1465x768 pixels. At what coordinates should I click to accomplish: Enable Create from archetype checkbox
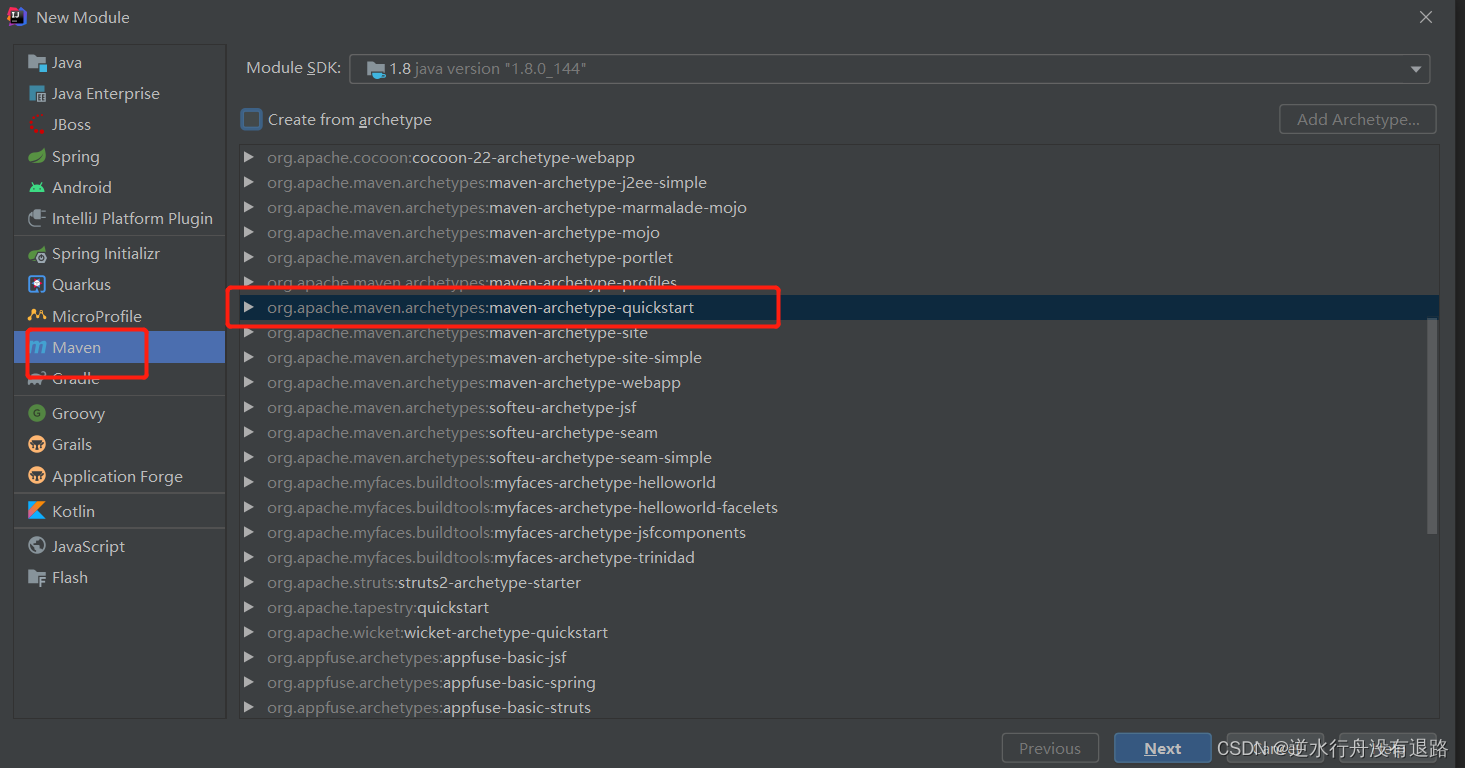pyautogui.click(x=252, y=119)
